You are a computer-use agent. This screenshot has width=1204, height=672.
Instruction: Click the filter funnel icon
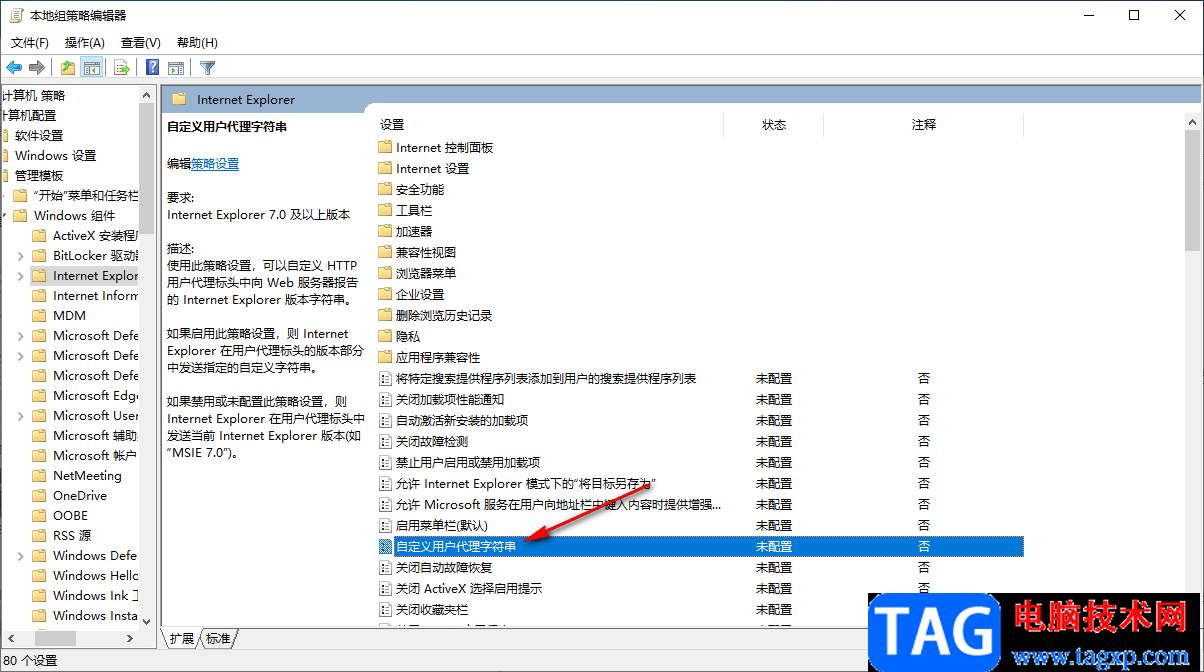[x=207, y=67]
